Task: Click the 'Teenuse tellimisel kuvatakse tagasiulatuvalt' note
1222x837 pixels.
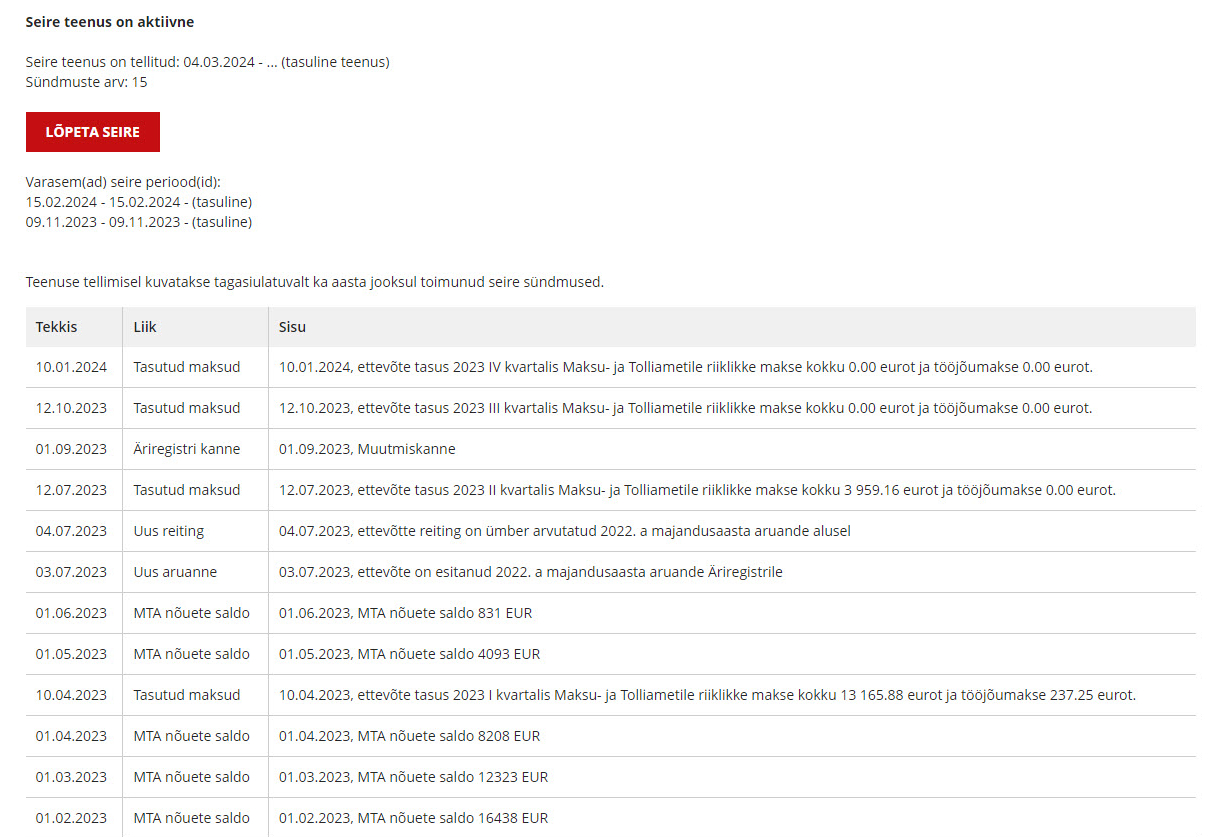Action: (315, 282)
